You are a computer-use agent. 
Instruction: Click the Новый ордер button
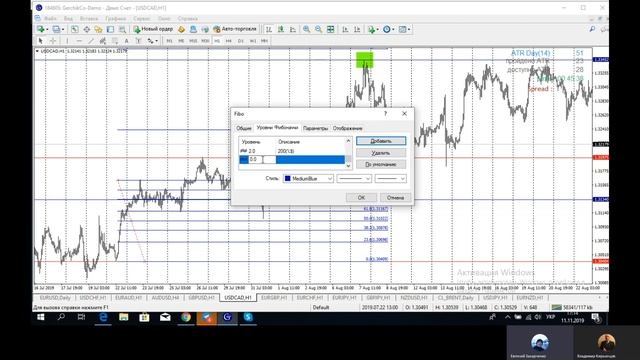point(153,29)
